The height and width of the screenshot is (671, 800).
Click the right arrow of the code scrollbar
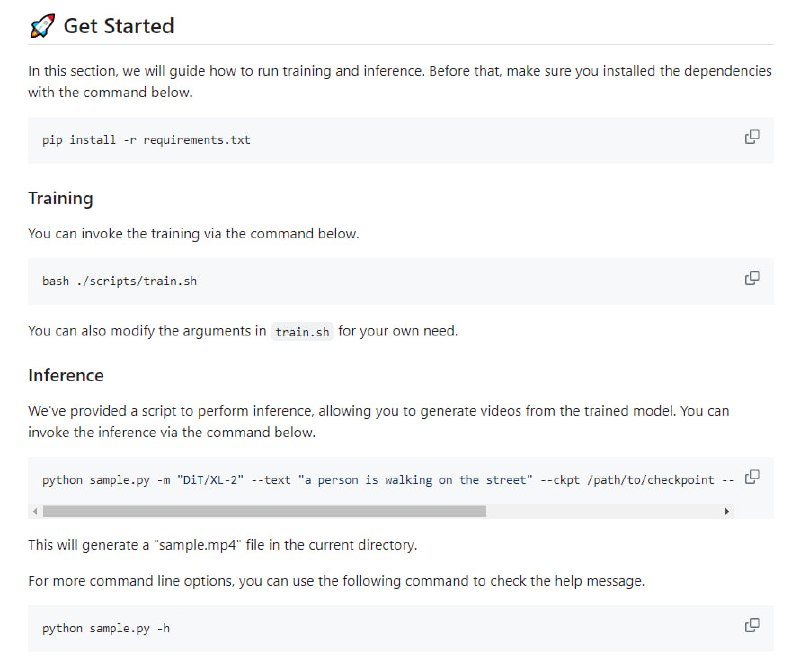[x=727, y=511]
